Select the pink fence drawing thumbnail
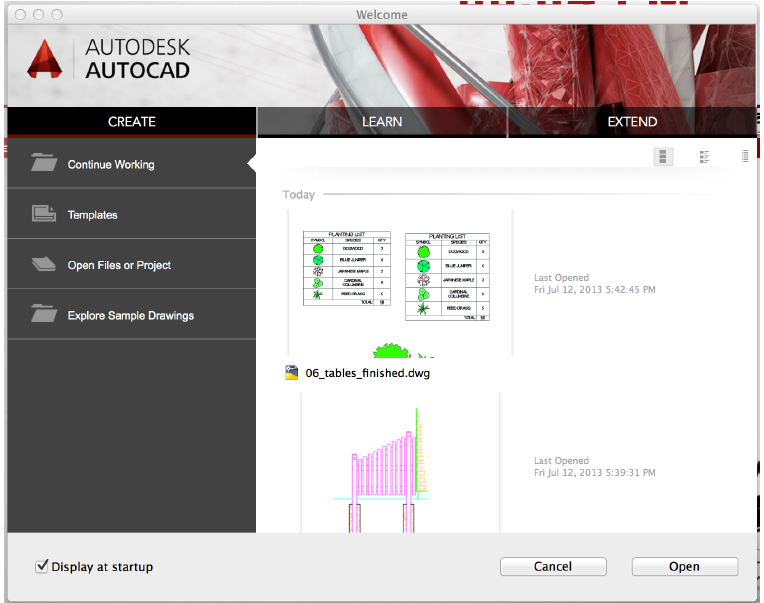 point(400,463)
